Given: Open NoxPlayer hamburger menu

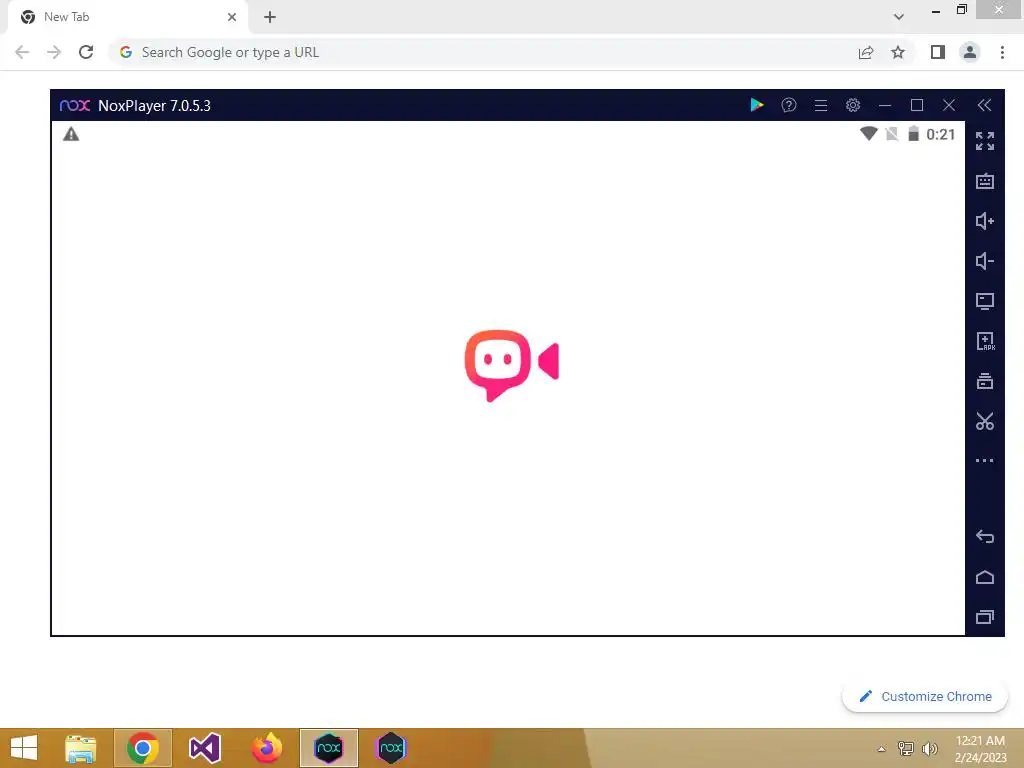Looking at the screenshot, I should [820, 105].
